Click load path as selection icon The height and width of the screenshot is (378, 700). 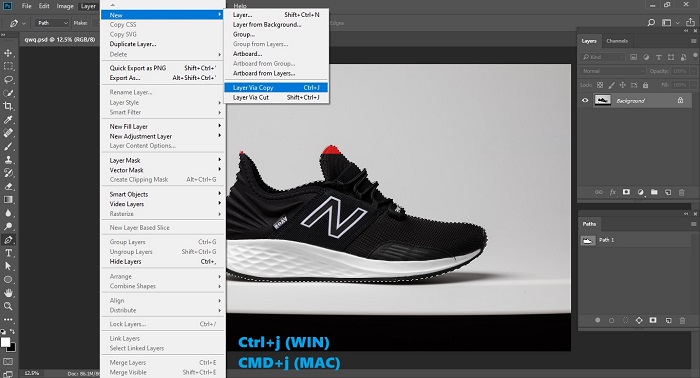(625, 320)
